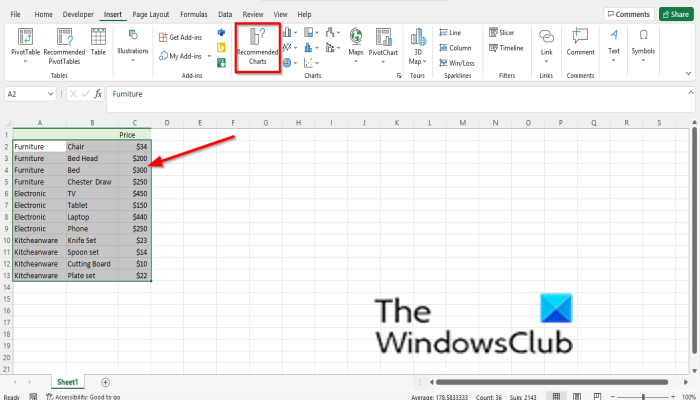
Task: Insert a pie or doughnut chart
Action: click(287, 62)
